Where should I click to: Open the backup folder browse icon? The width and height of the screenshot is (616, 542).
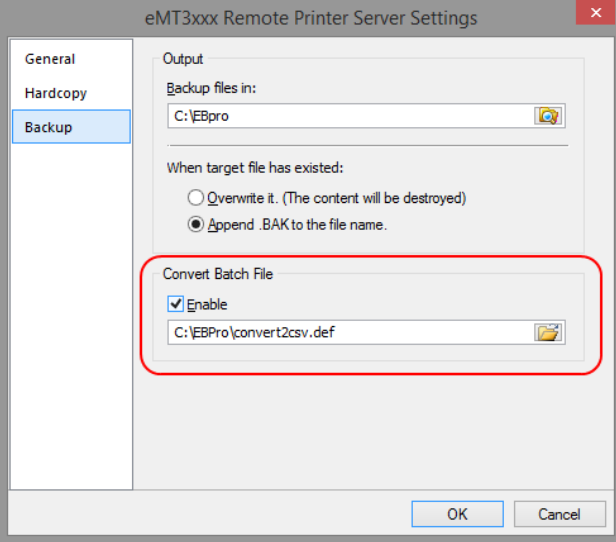coord(548,116)
